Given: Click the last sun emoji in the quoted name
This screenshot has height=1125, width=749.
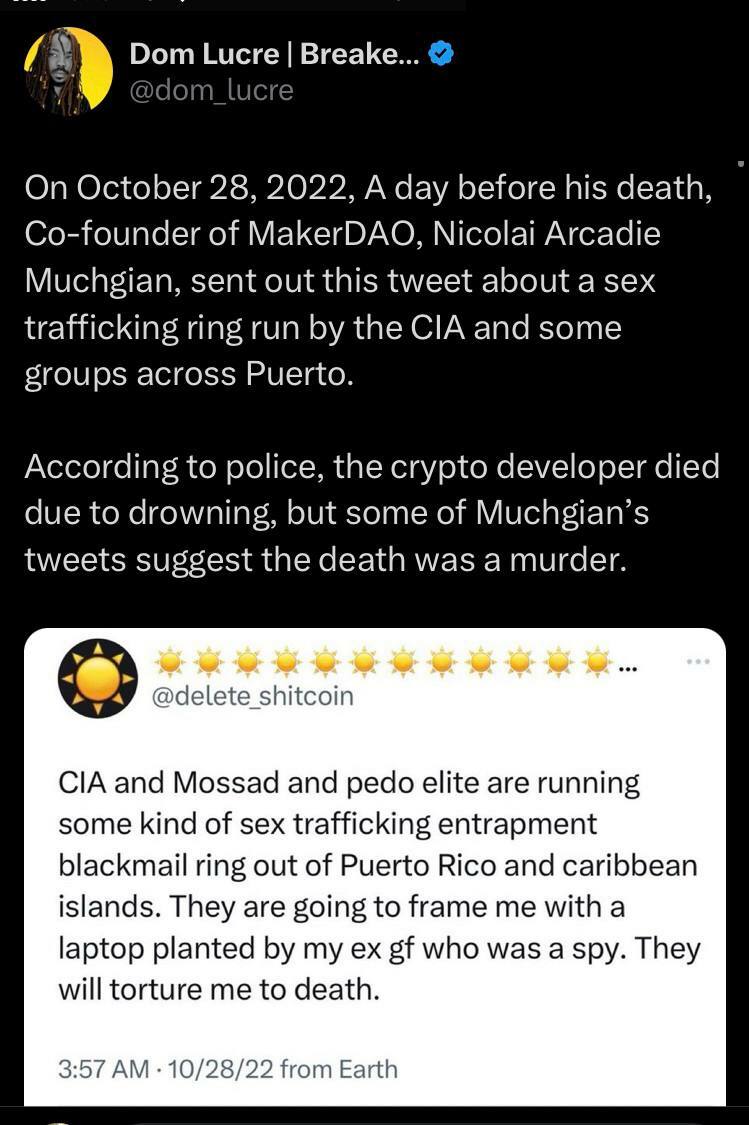Looking at the screenshot, I should coord(597,661).
